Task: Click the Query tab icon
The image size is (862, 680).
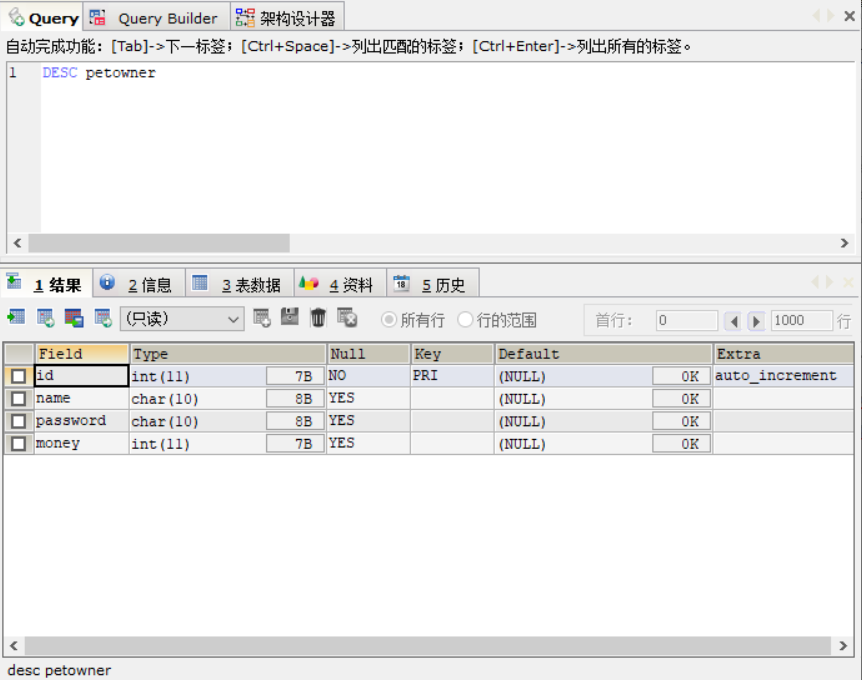Action: (16, 17)
